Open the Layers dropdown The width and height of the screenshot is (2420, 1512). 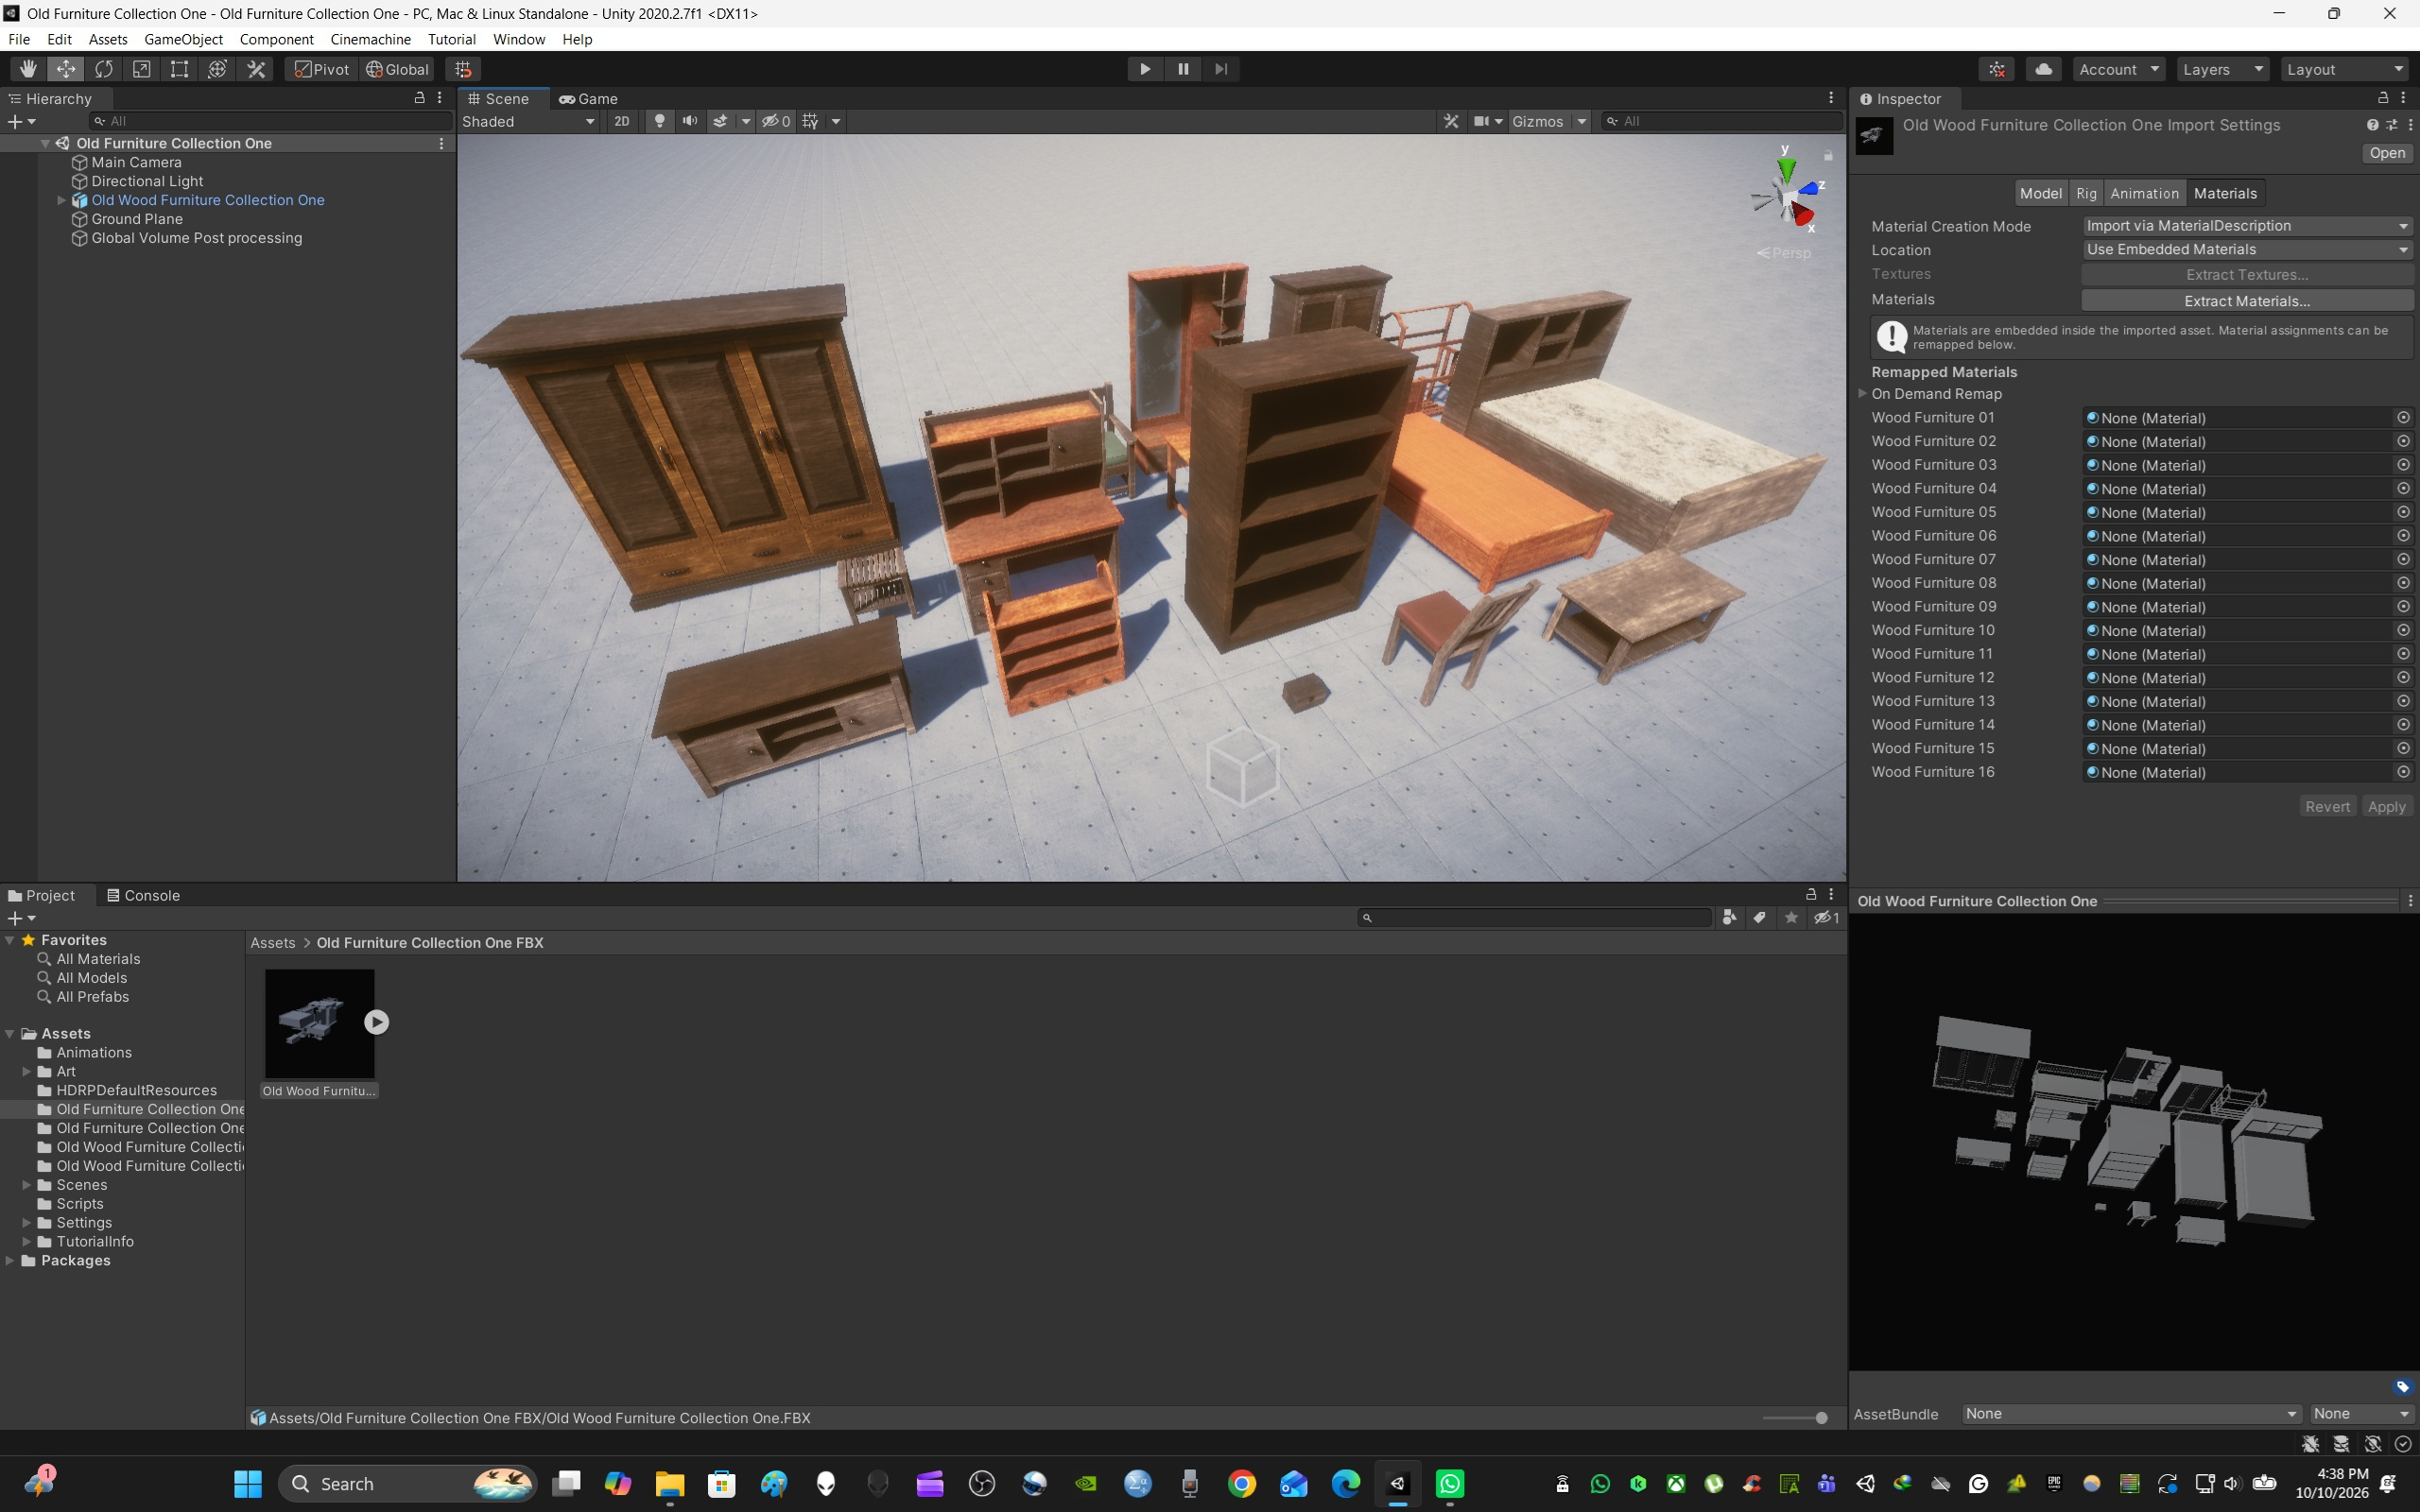click(x=2222, y=69)
